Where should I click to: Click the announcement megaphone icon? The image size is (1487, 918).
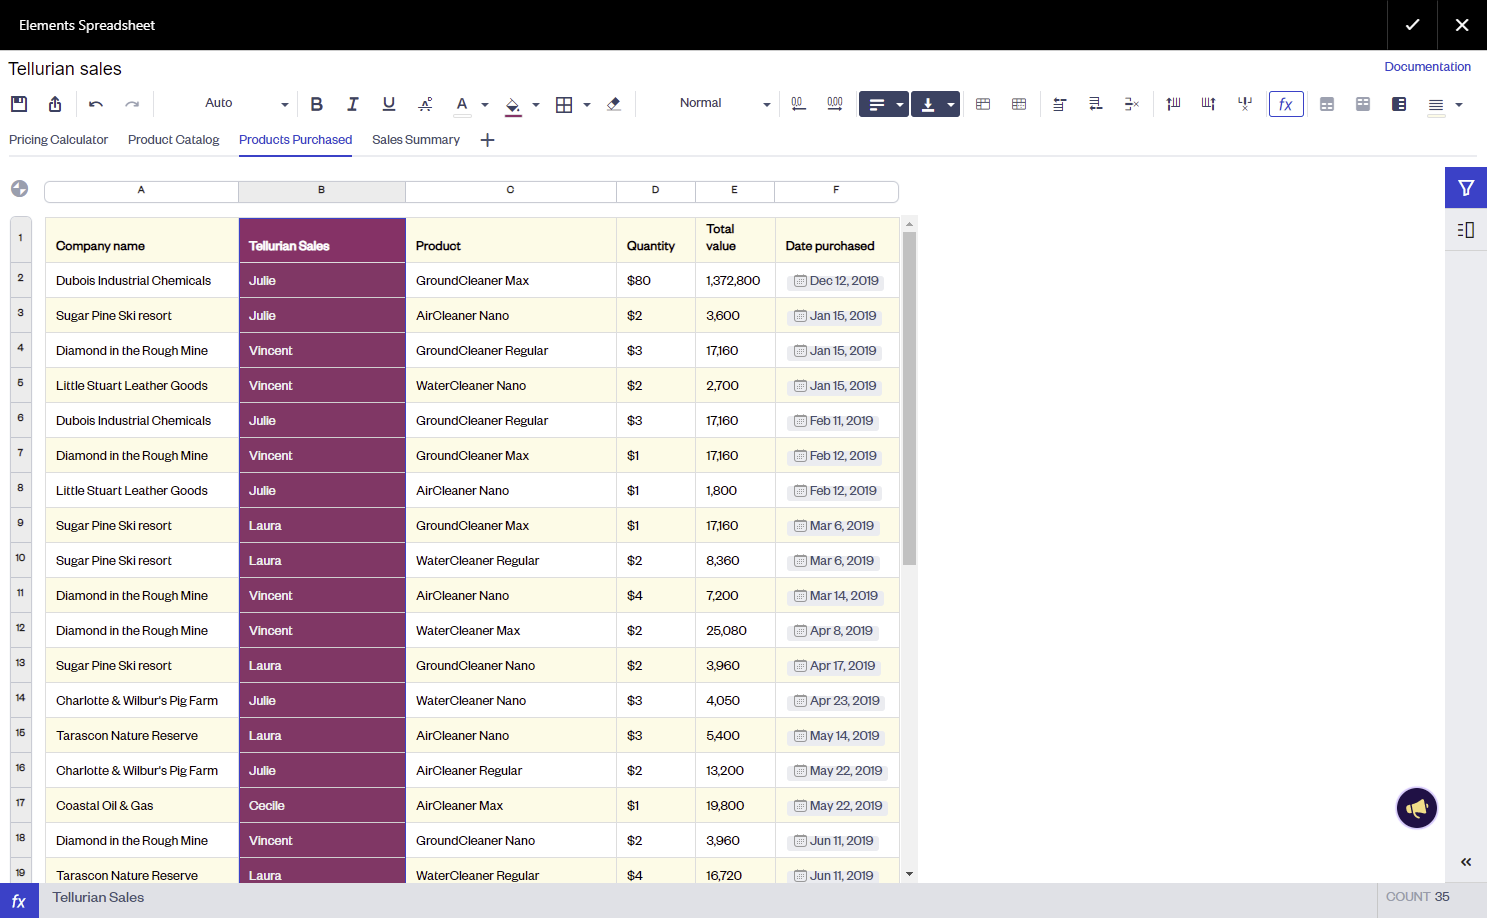pyautogui.click(x=1416, y=808)
